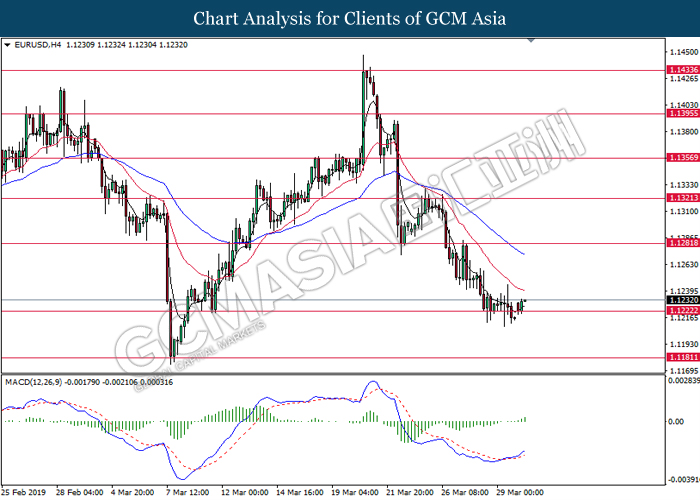Image resolution: width=700 pixels, height=500 pixels.
Task: Click the MACD zero level 0.00 label
Action: [676, 421]
